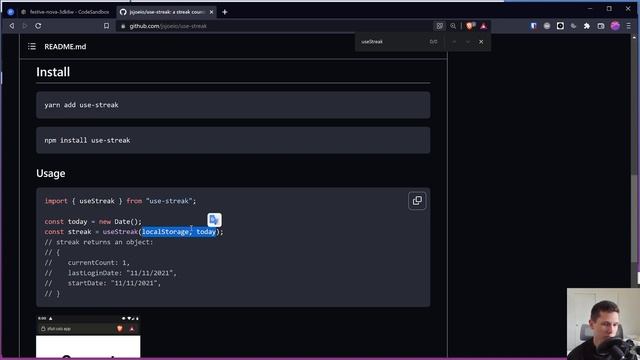Close the find-in-page bar
640x360 pixels.
click(x=481, y=42)
